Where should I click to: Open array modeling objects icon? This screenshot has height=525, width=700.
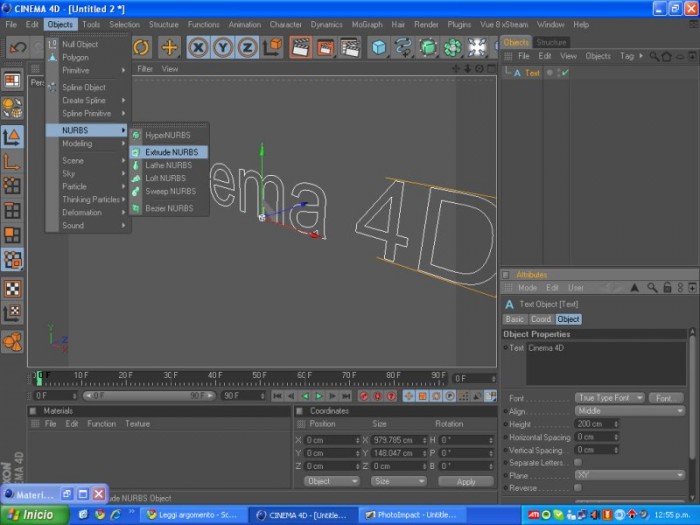point(452,47)
